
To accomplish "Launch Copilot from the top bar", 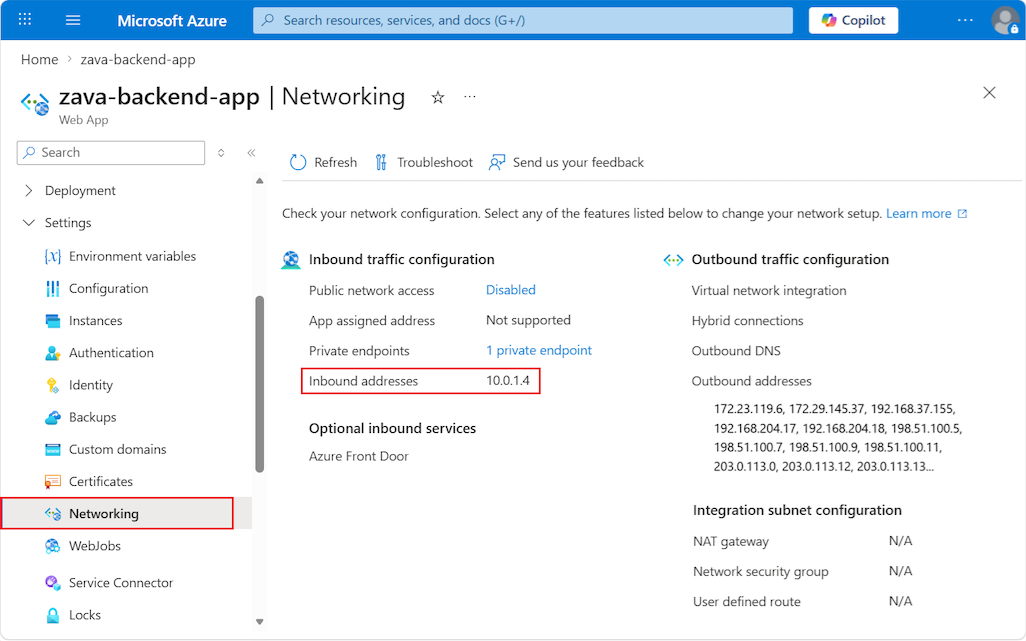I will pyautogui.click(x=852, y=20).
